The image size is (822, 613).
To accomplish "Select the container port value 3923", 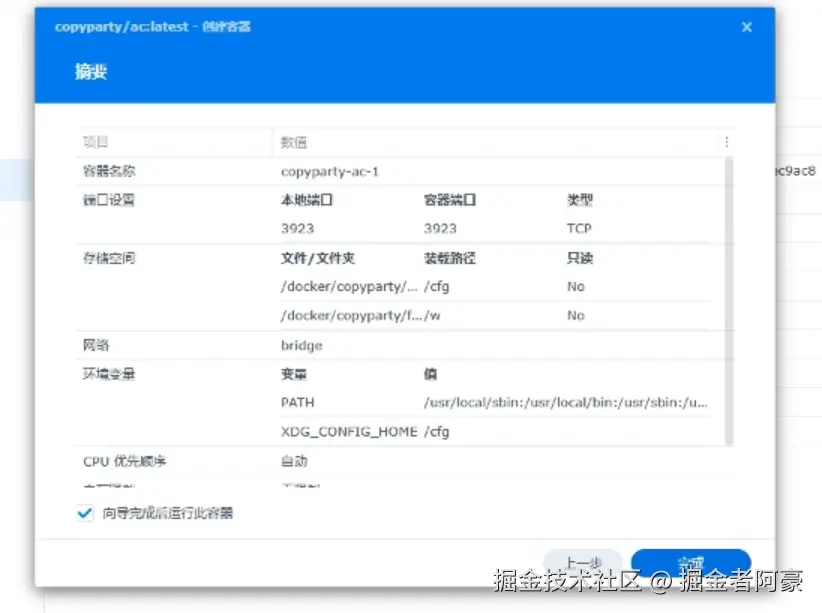I will [x=440, y=228].
